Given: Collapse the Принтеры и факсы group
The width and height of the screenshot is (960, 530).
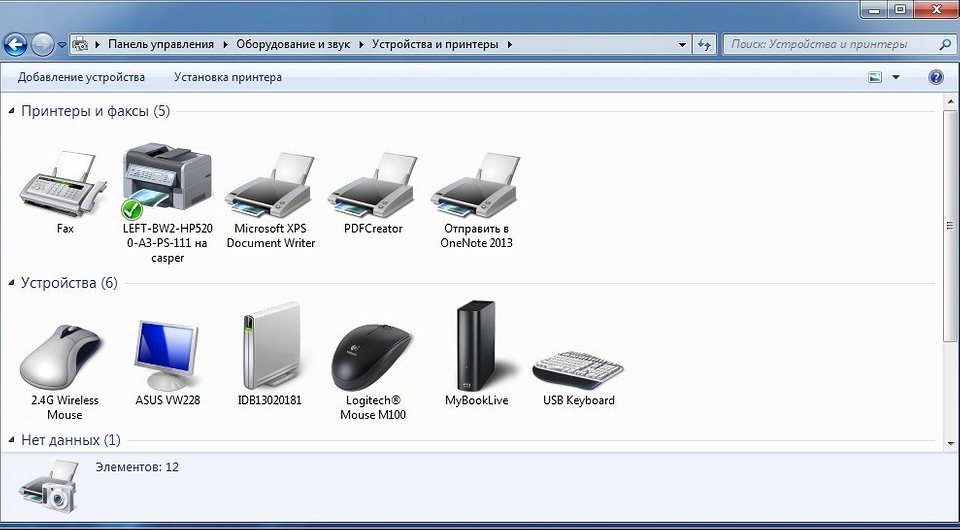Looking at the screenshot, I should pos(13,112).
